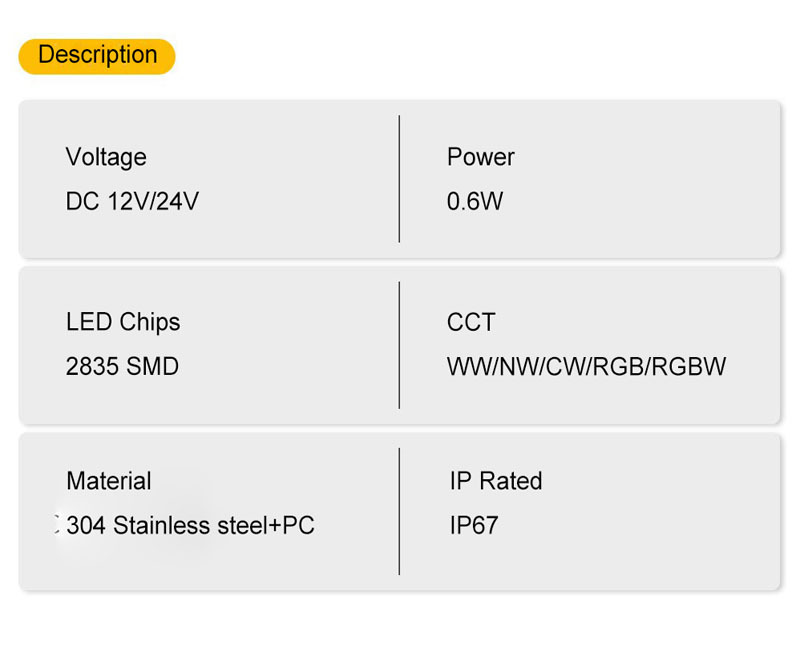Click divider between Material and IP Rated
Viewport: 800px width, 666px height.
point(399,511)
